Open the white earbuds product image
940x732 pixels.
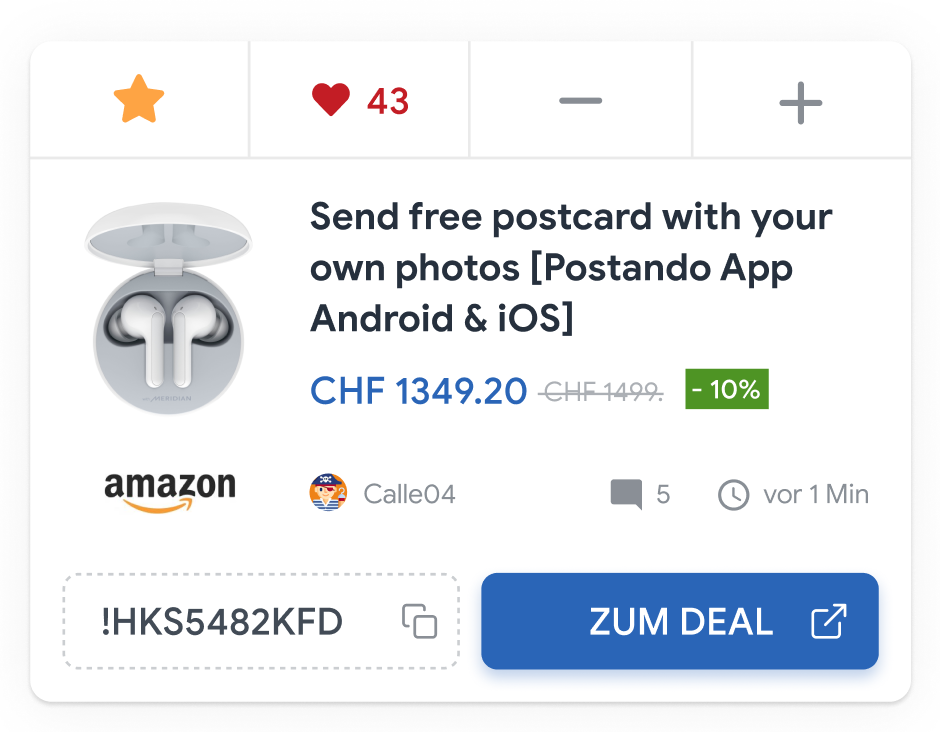pos(168,310)
